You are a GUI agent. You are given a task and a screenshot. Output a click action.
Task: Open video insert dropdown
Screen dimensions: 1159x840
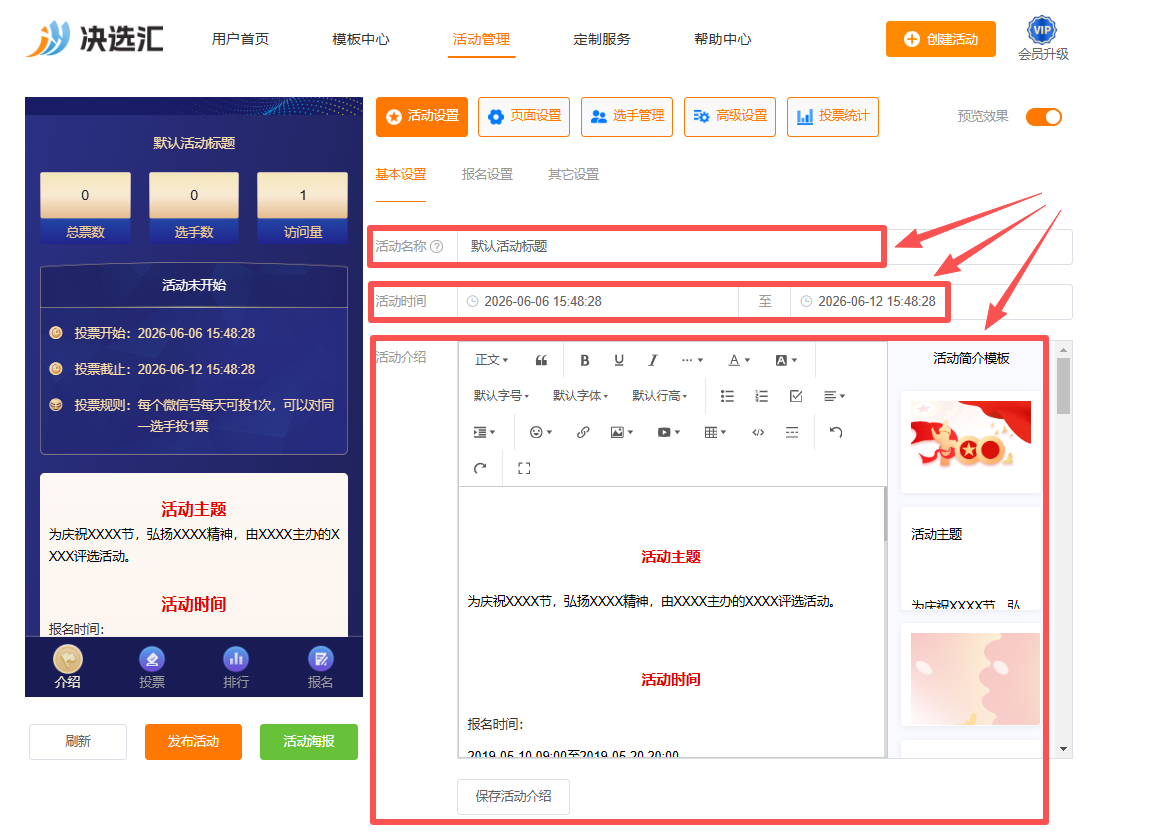click(669, 433)
